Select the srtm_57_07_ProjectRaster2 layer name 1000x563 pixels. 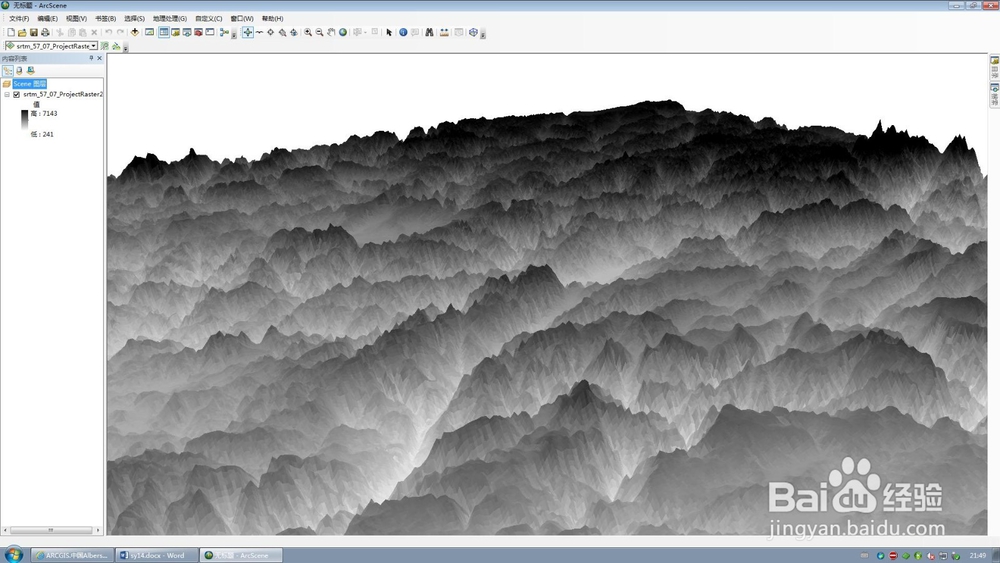pos(62,94)
